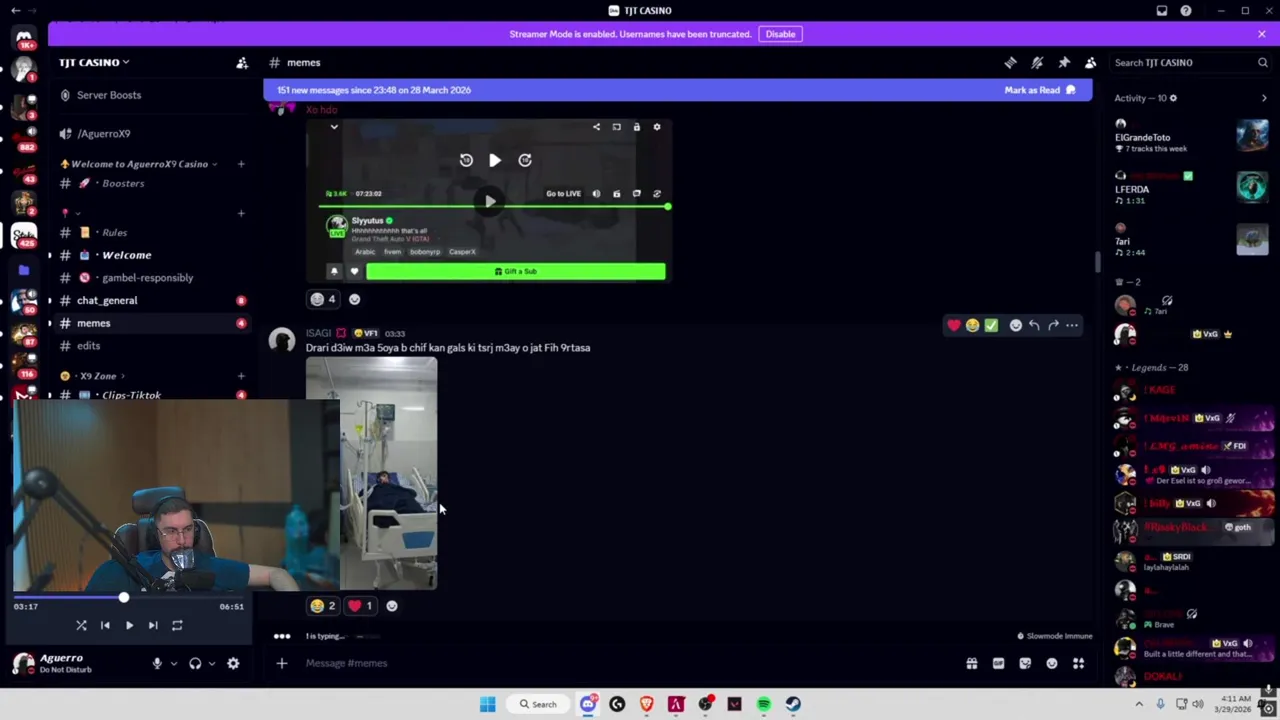Collapse the X9 Zone category
1280x720 pixels.
[92, 376]
